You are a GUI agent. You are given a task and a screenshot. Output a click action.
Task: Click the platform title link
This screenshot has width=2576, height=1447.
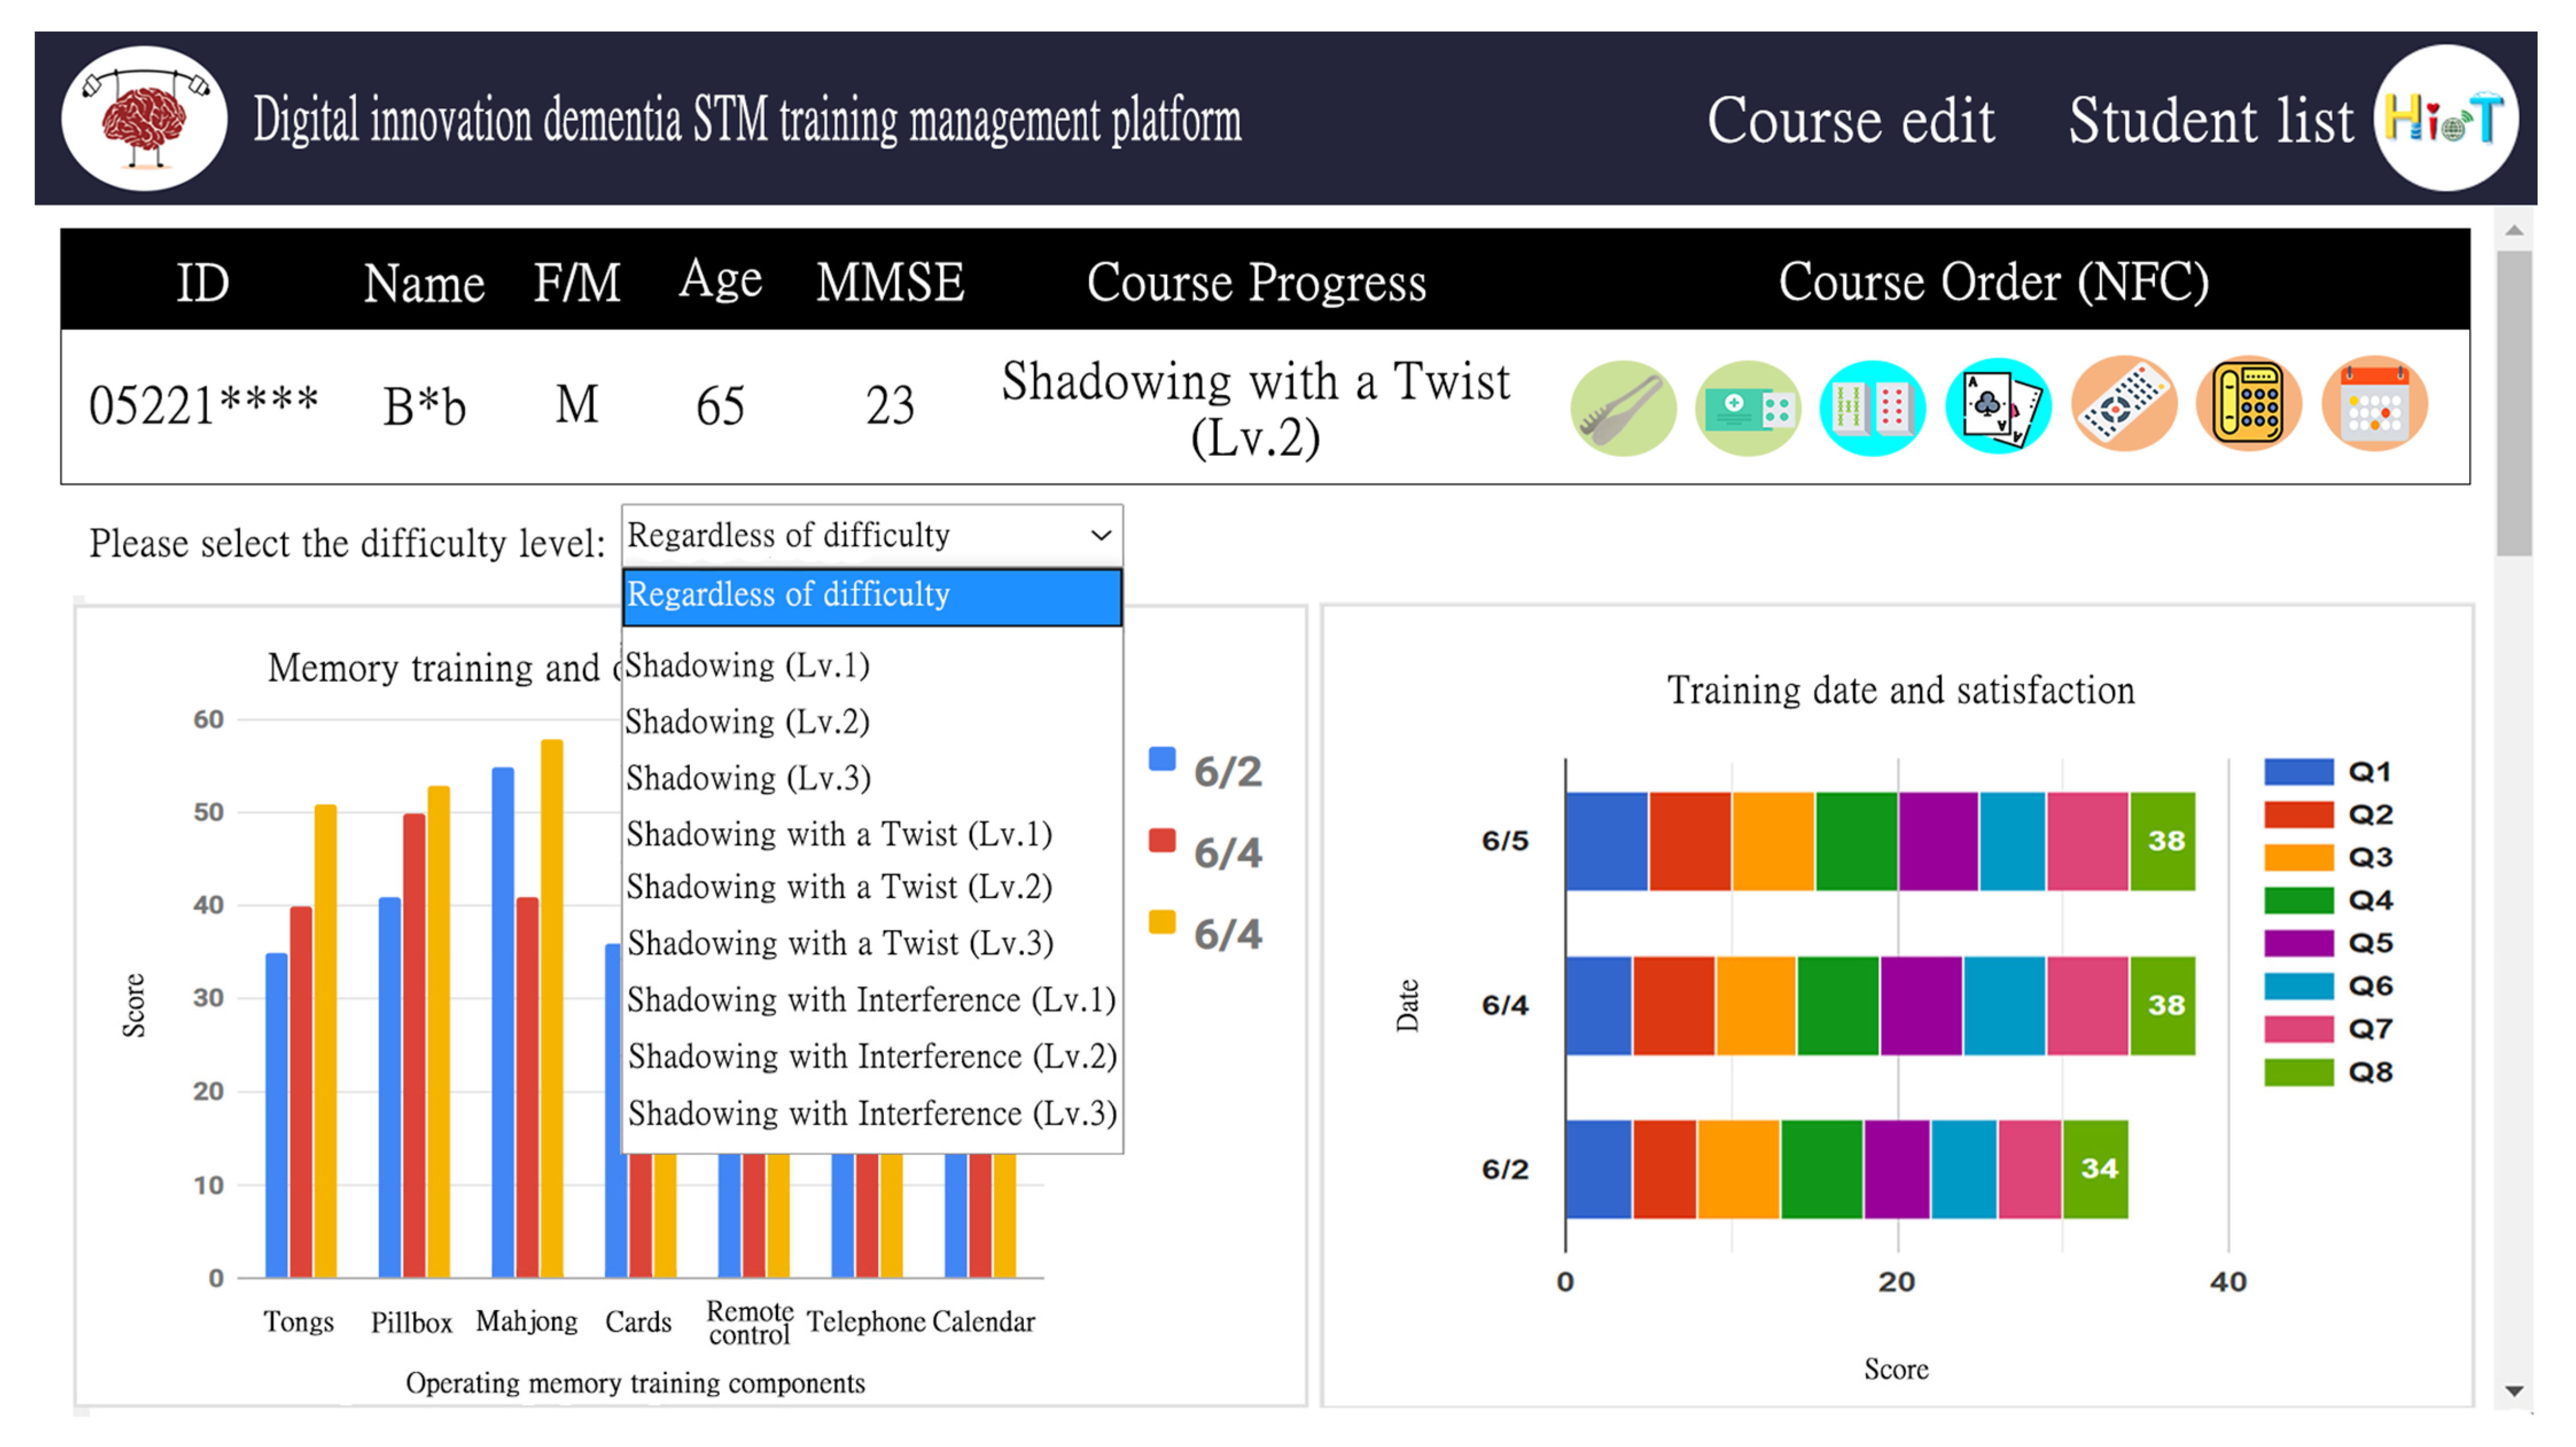click(x=746, y=120)
